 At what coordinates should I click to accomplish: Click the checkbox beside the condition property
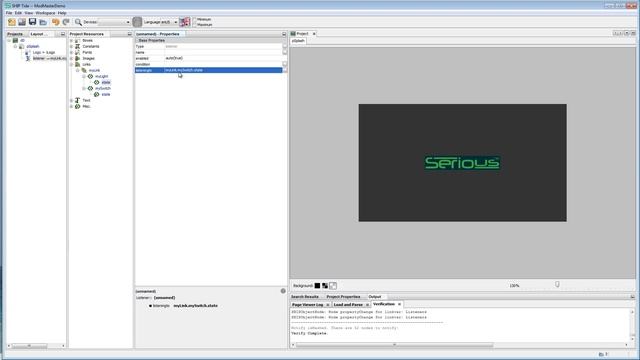284,64
